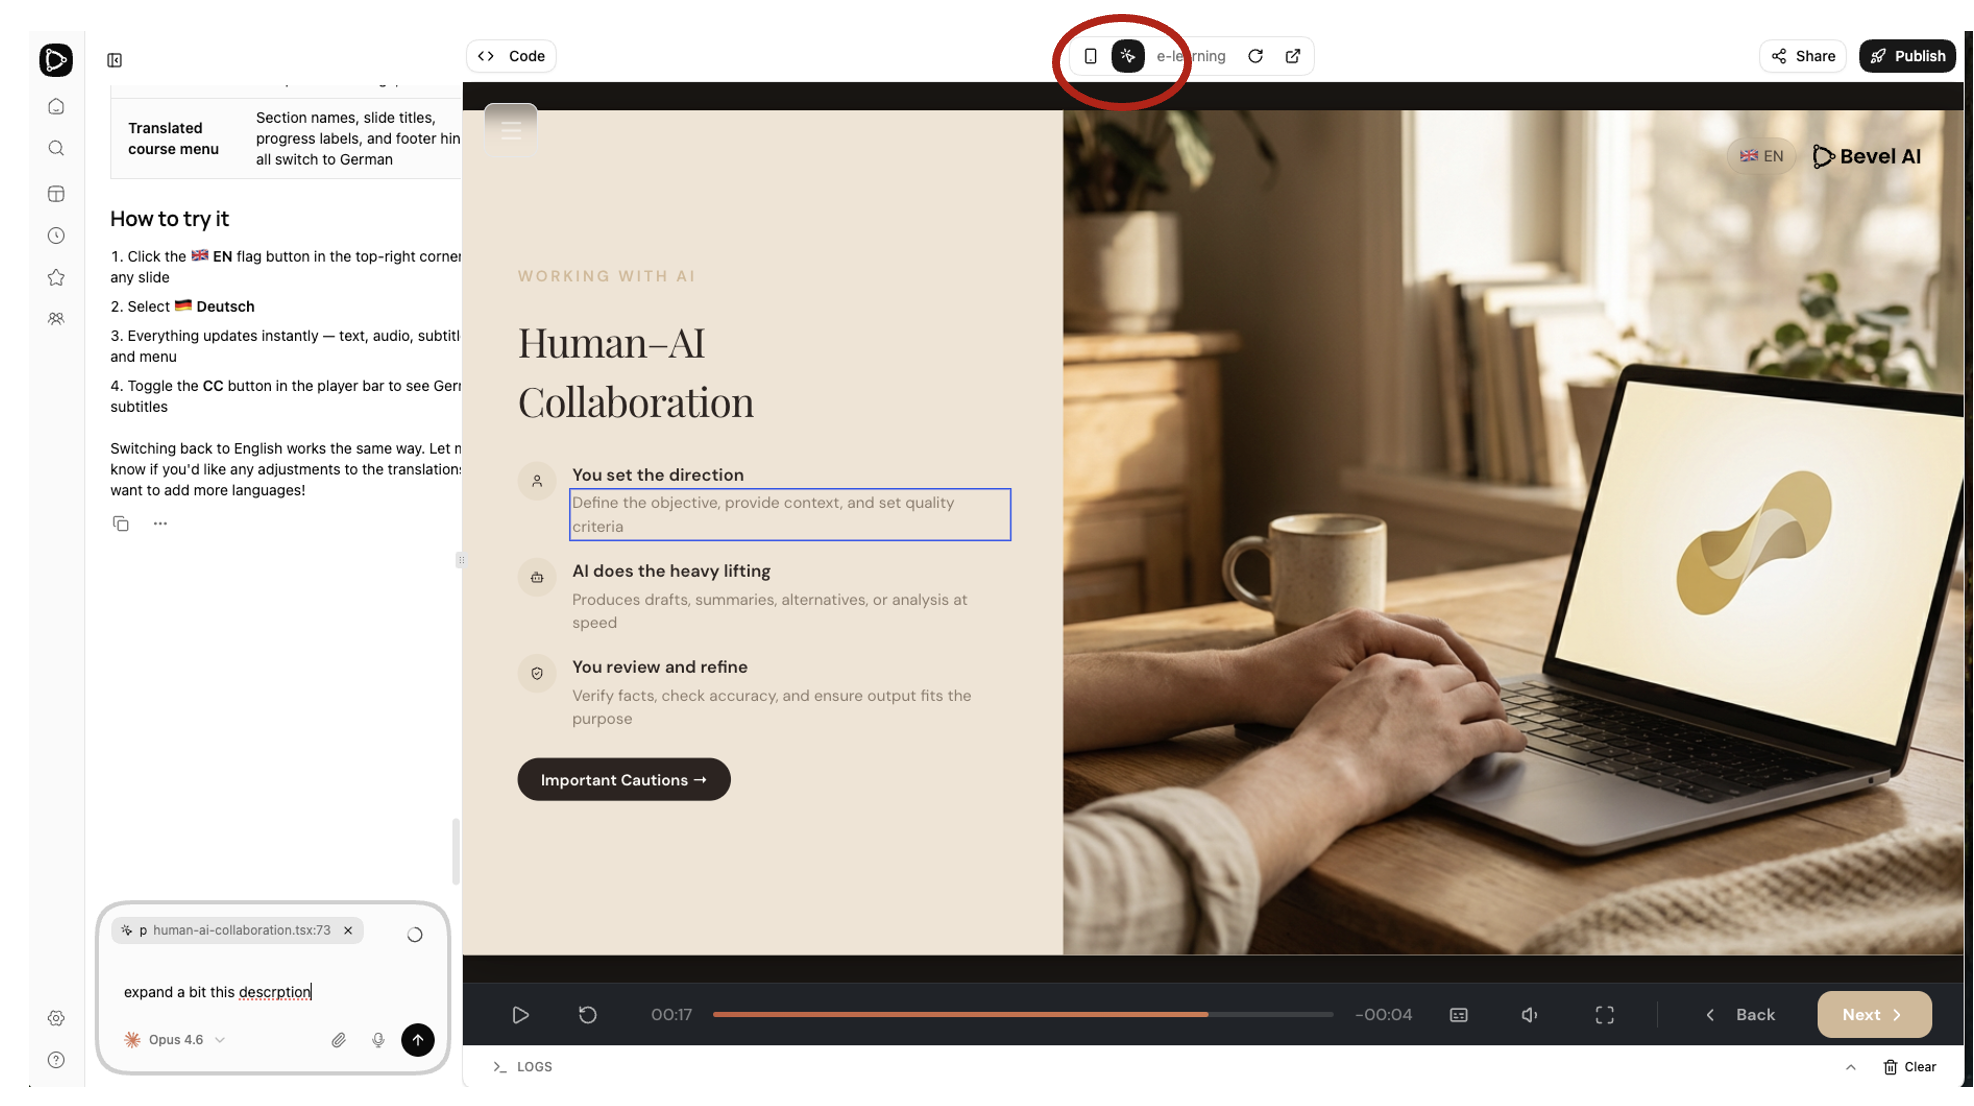
Task: Open the history clock icon
Action: pos(56,236)
